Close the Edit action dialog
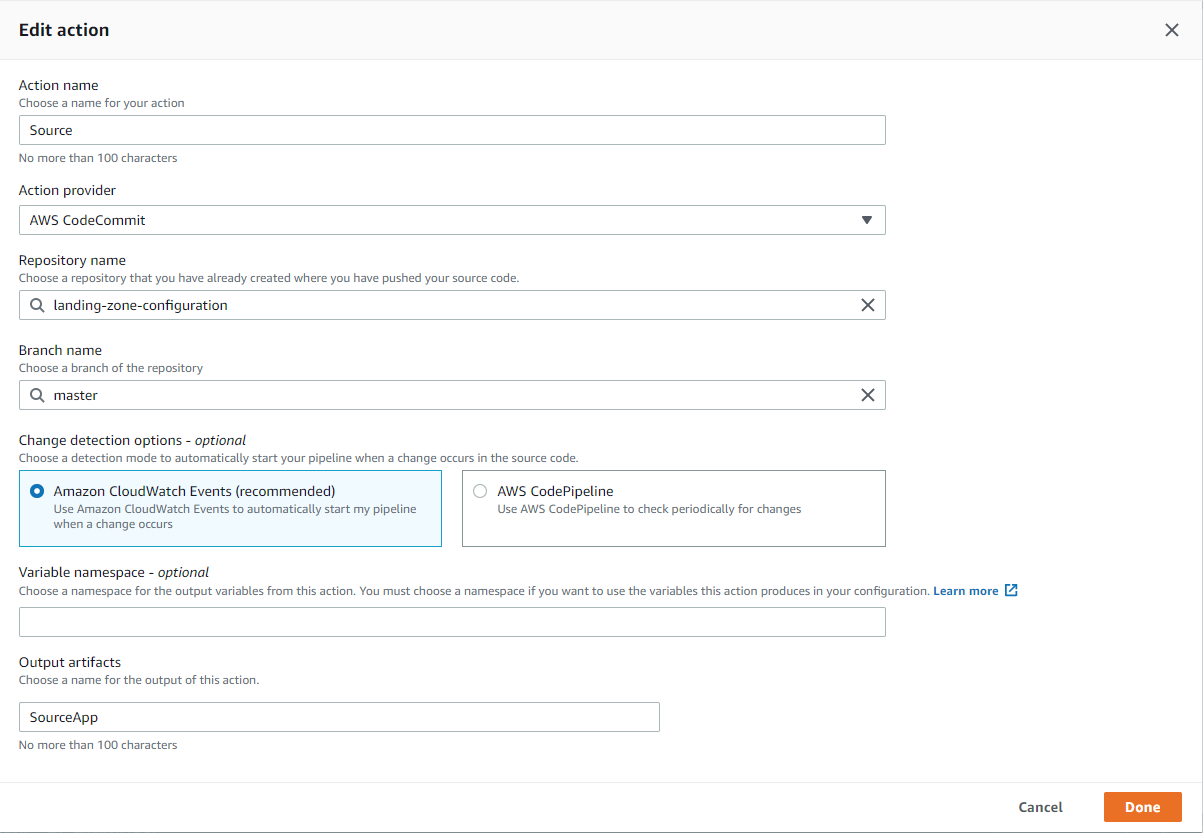Viewport: 1203px width, 833px height. [x=1172, y=30]
